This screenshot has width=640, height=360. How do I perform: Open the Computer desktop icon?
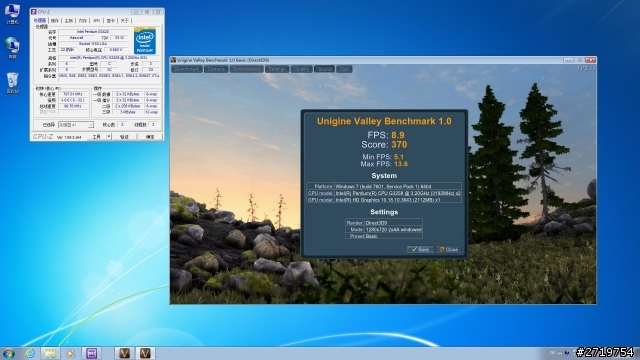pyautogui.click(x=12, y=13)
